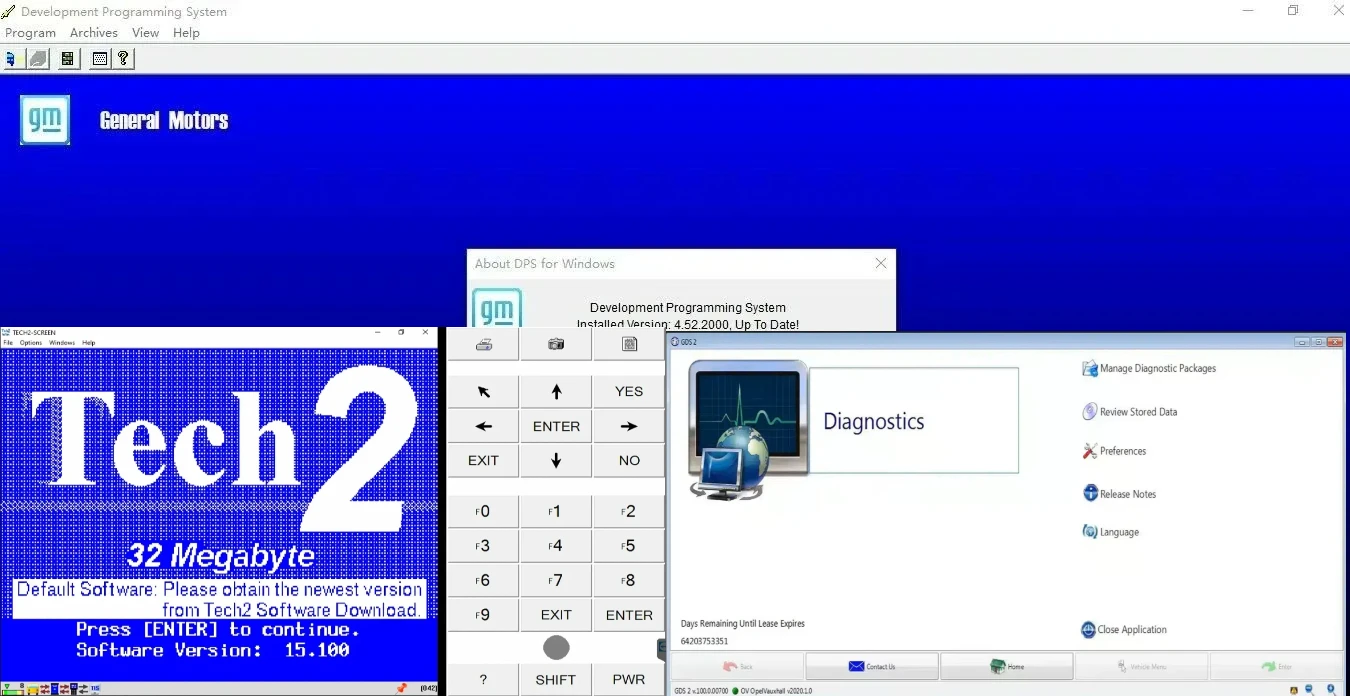Open Manage Diagnostic Packages in GDS 2

click(x=1149, y=369)
